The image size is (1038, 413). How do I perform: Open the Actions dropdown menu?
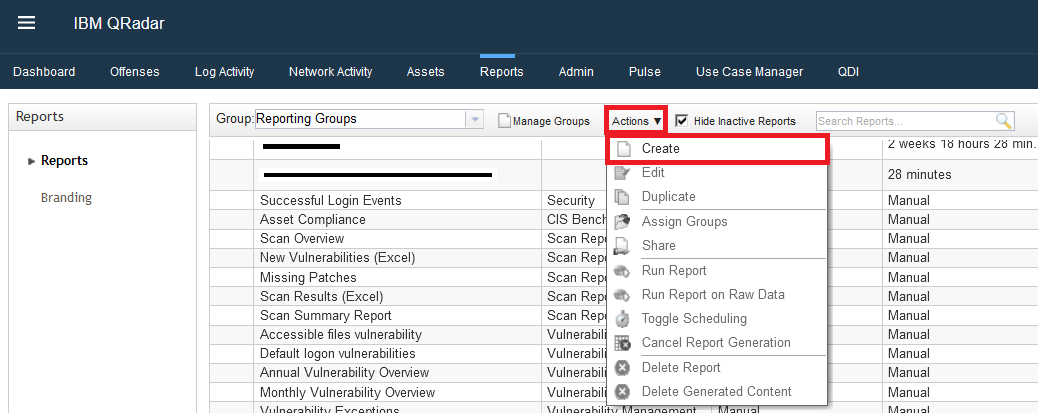pyautogui.click(x=636, y=121)
